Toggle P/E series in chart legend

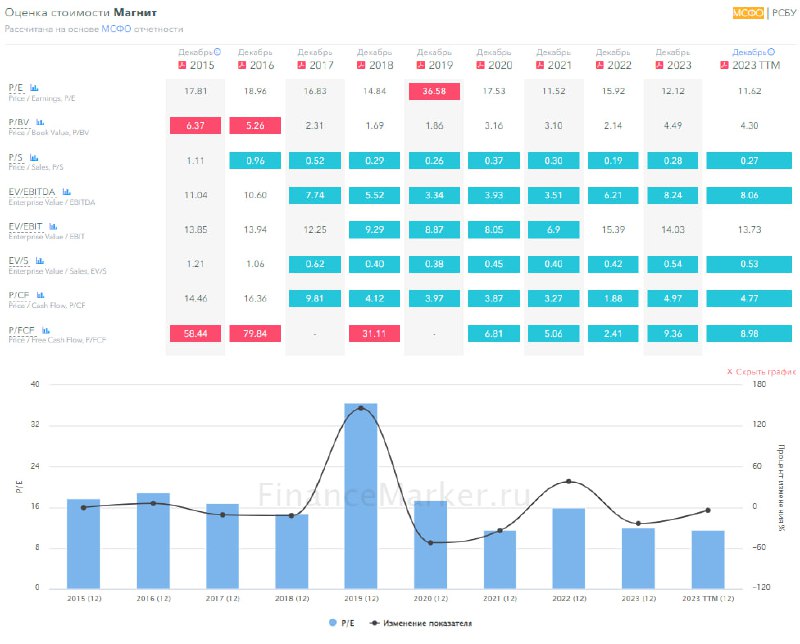point(342,623)
